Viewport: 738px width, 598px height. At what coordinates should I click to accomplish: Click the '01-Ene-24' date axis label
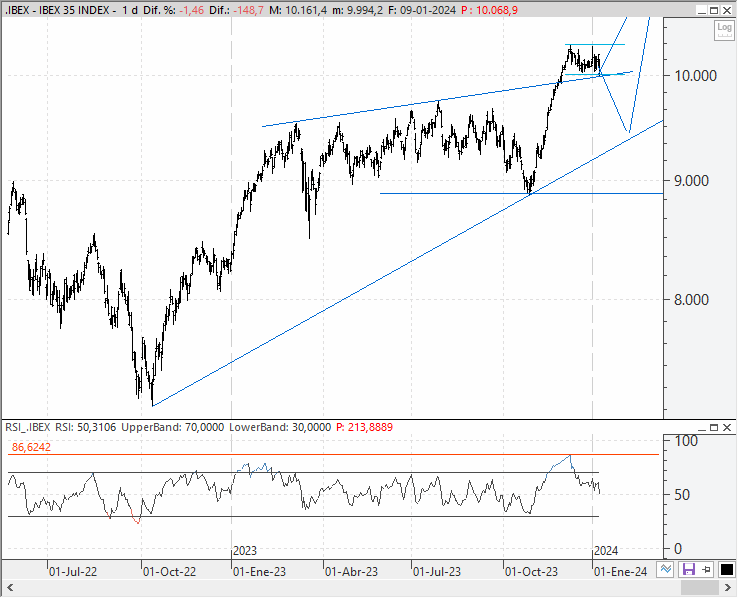(x=621, y=572)
